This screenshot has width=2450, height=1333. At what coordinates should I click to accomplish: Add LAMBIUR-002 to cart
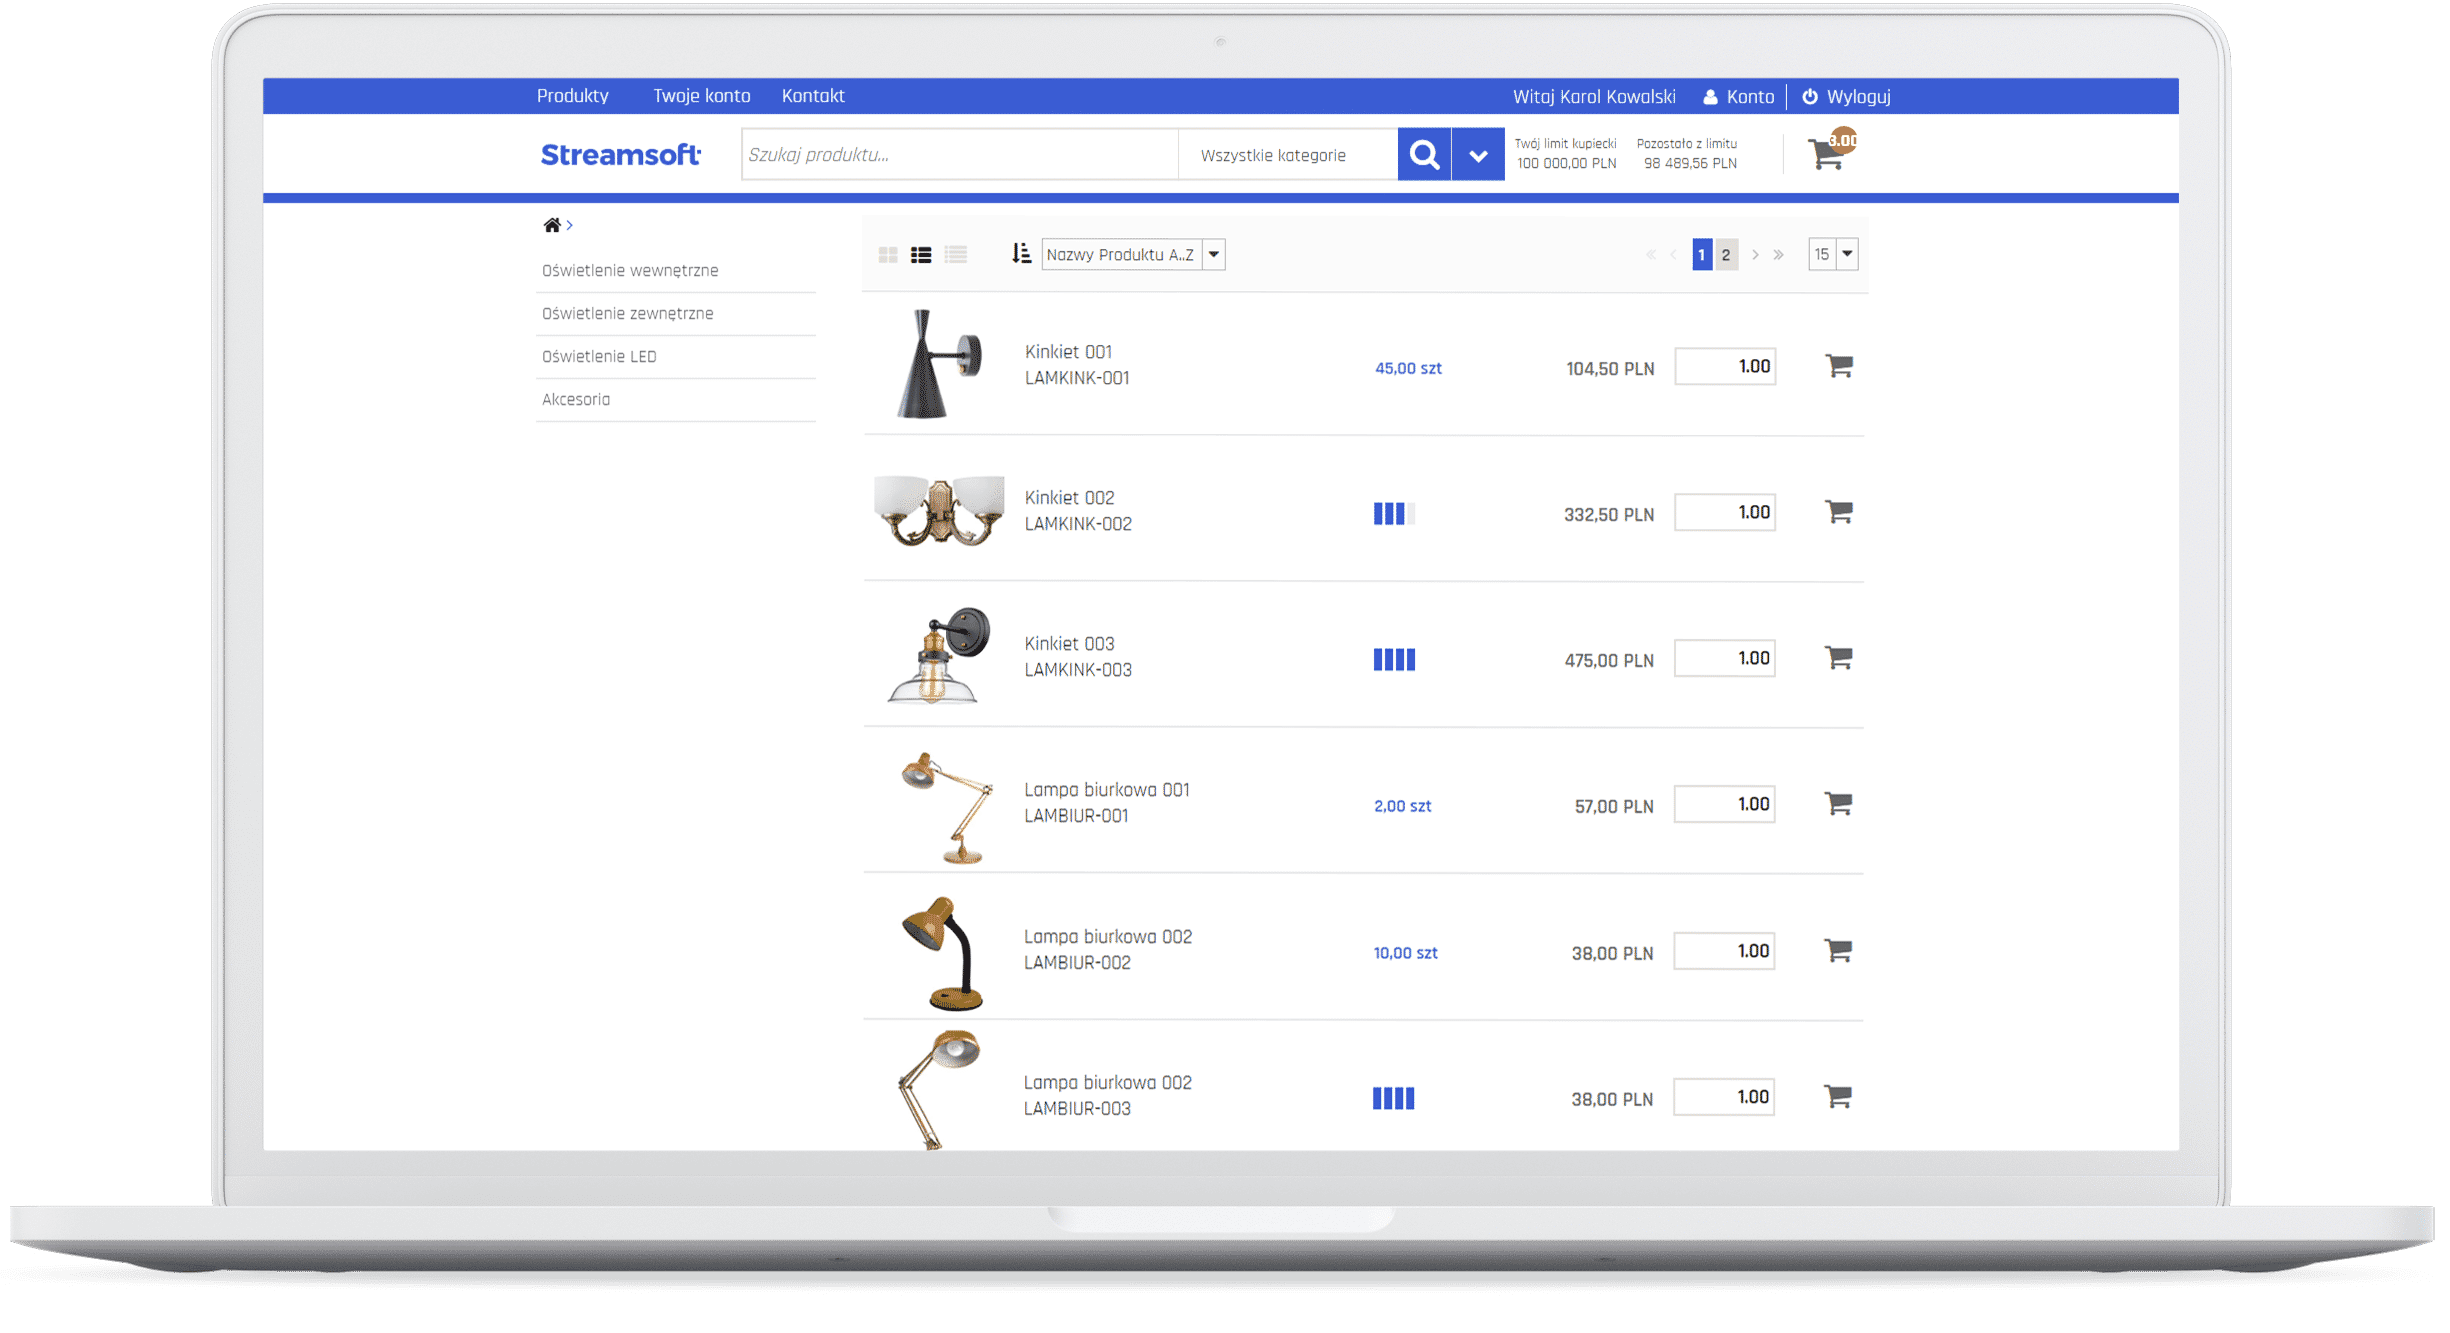[1838, 951]
